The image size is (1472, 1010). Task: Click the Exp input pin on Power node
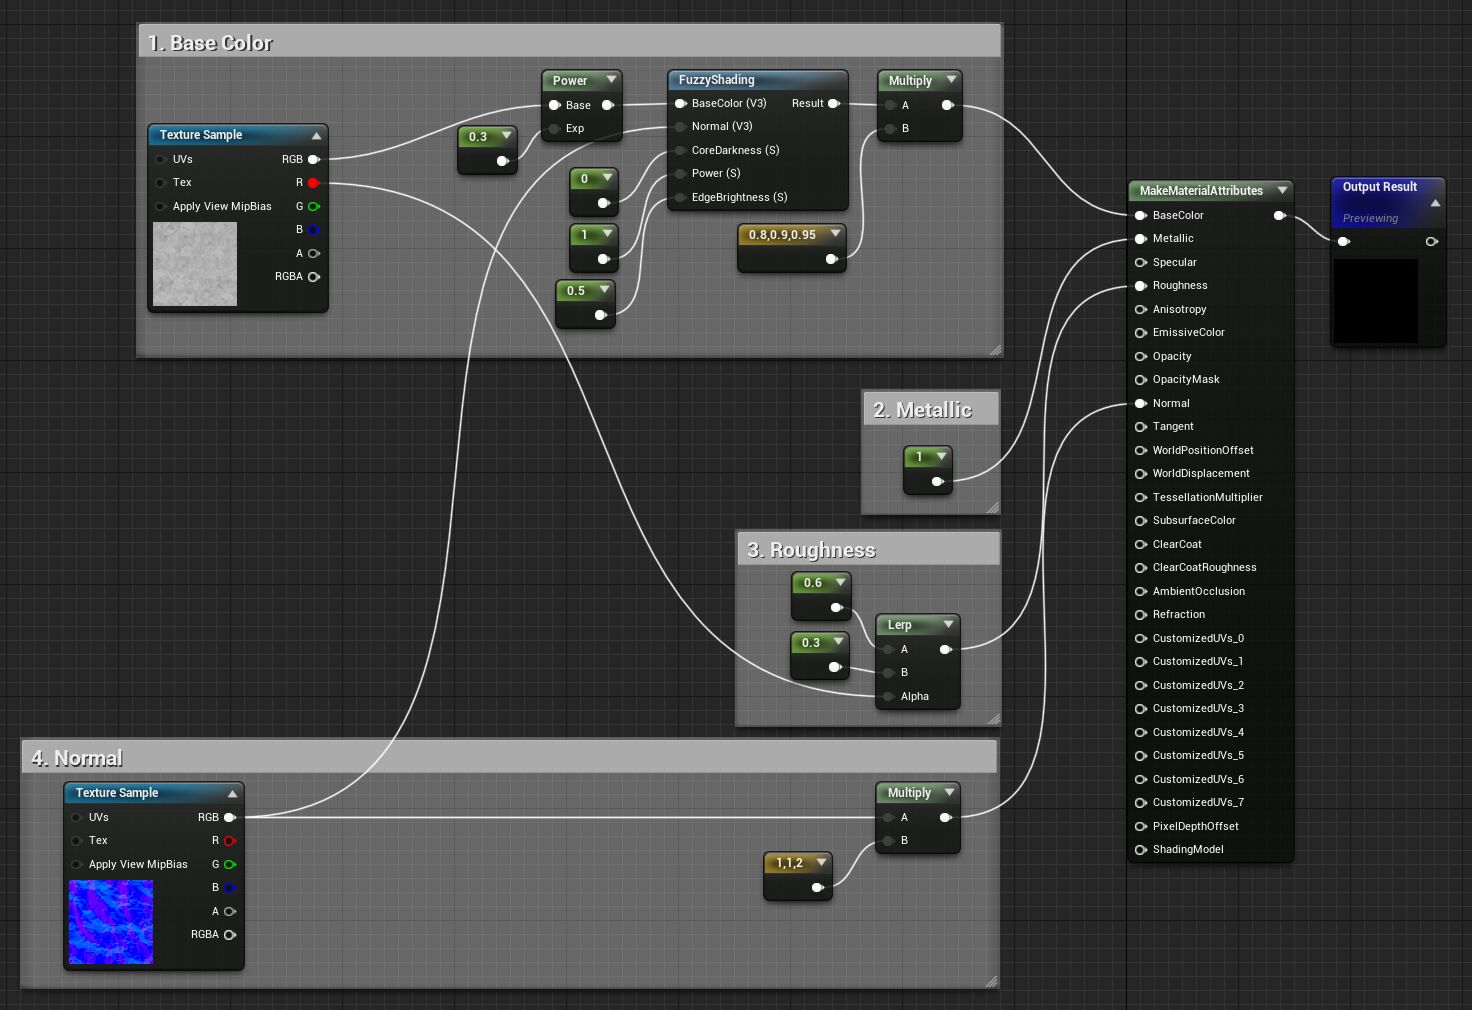point(554,128)
